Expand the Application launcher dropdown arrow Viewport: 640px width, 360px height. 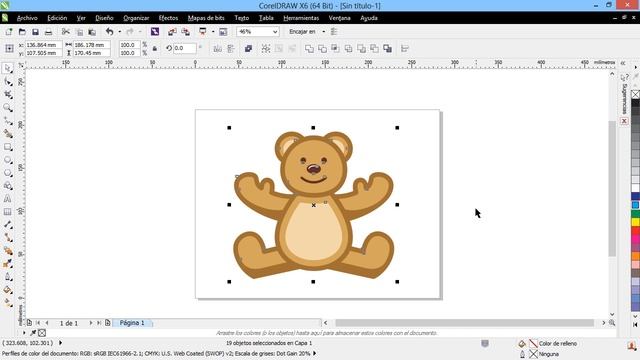tap(213, 32)
